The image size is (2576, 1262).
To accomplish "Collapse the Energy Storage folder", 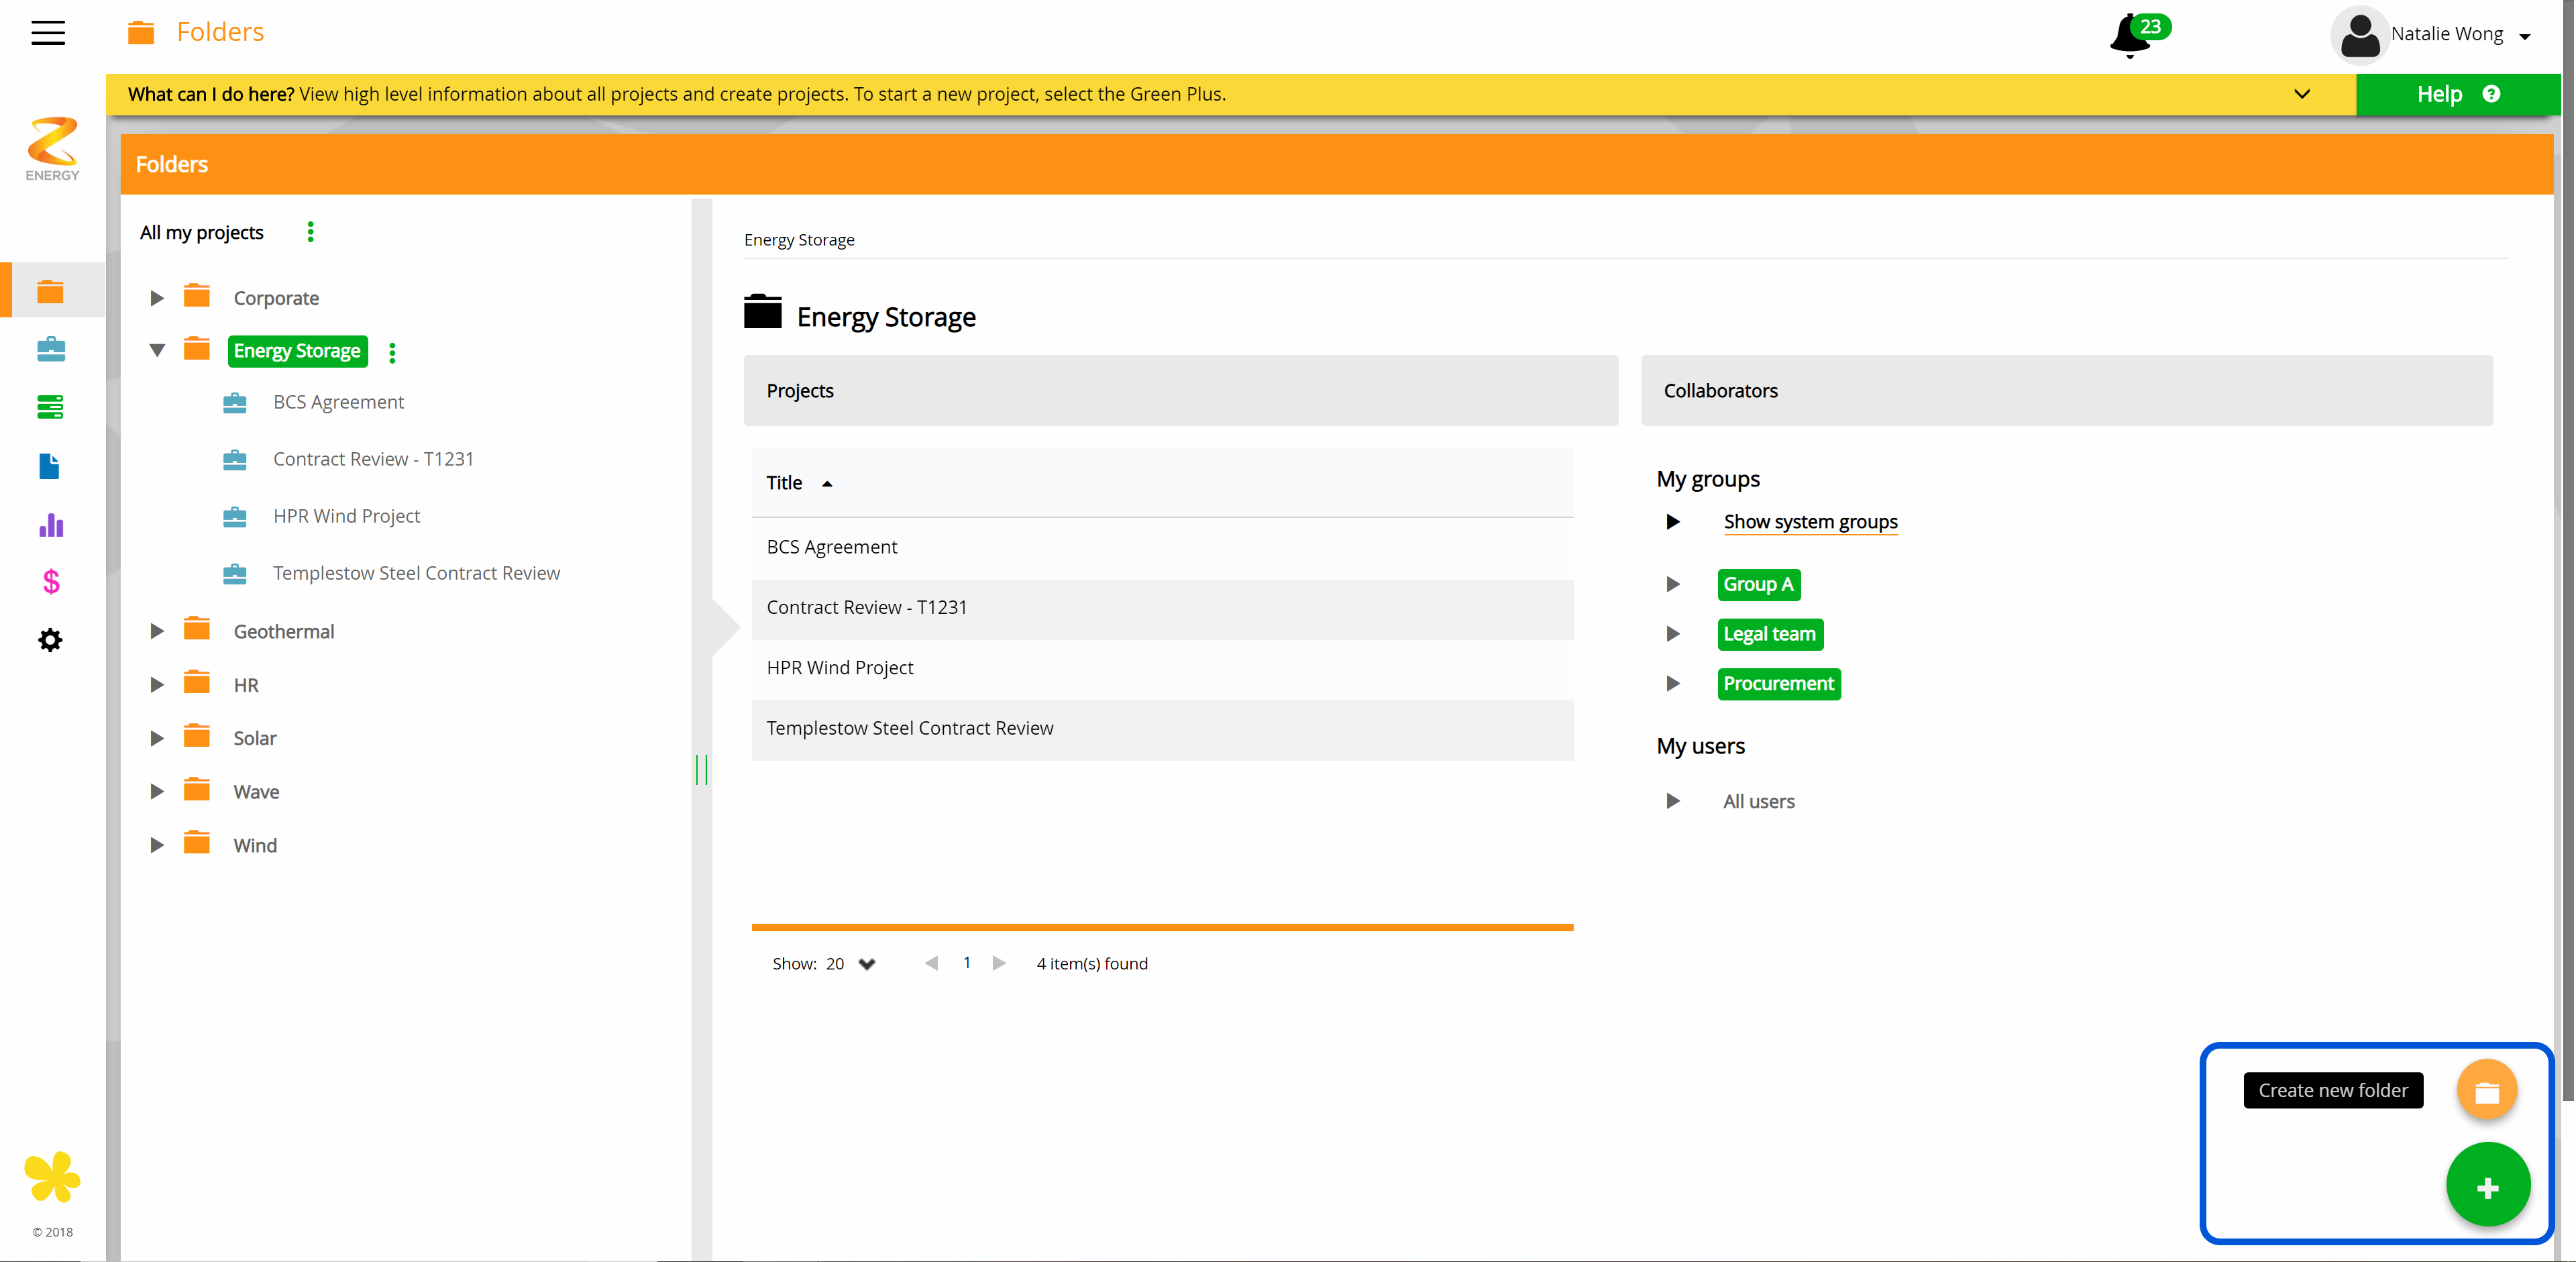I will point(157,351).
